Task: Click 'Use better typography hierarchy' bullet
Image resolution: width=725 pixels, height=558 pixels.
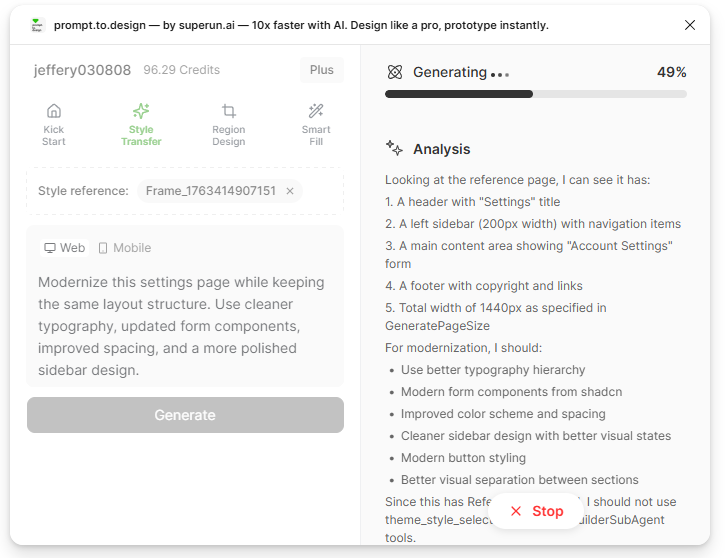Action: click(x=493, y=370)
